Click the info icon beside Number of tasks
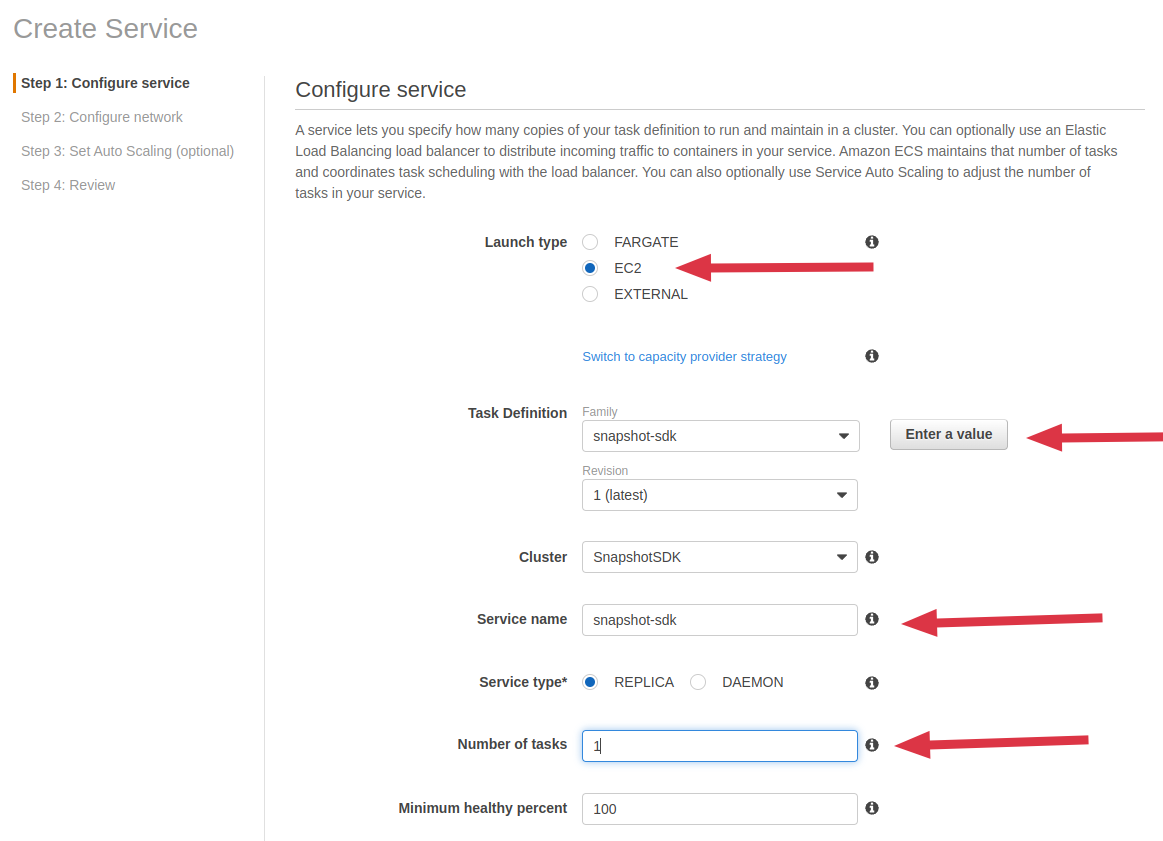Screen dimensions: 1163x841 (872, 745)
